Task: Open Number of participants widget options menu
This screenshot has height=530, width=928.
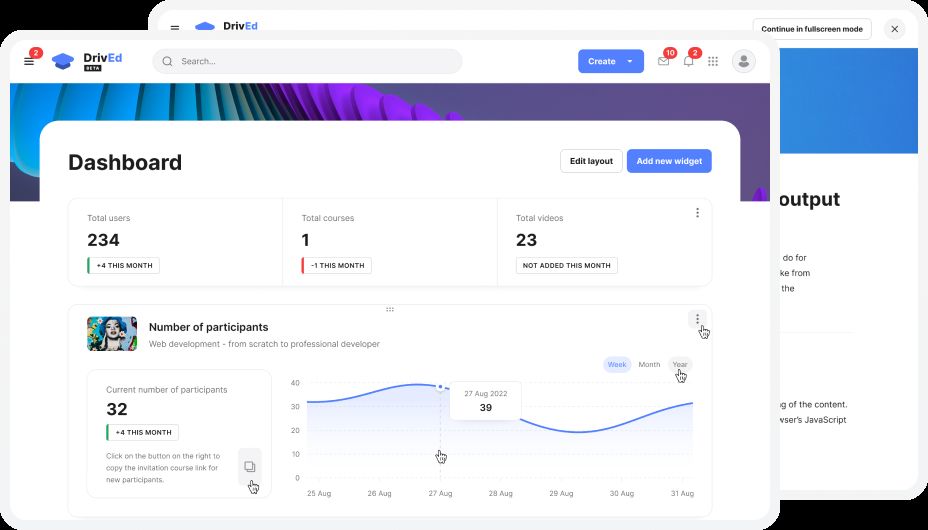Action: point(697,319)
